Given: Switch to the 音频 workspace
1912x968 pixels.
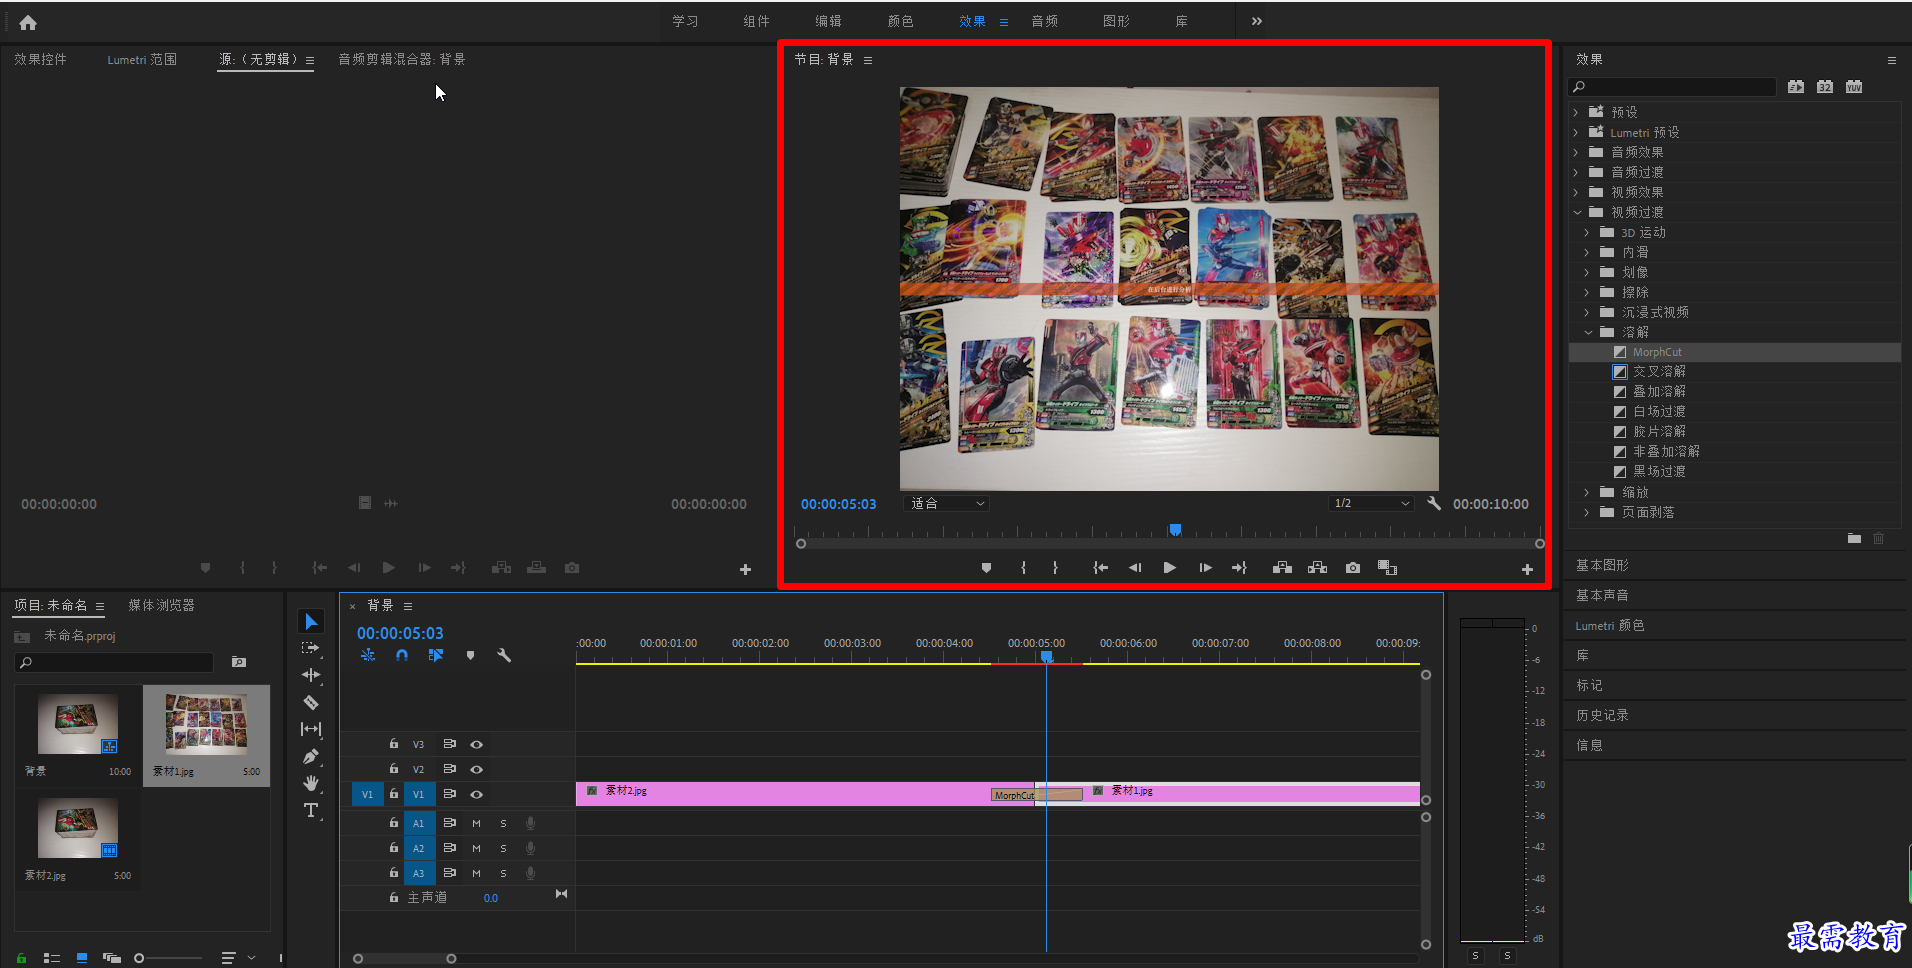Looking at the screenshot, I should click(x=1044, y=21).
